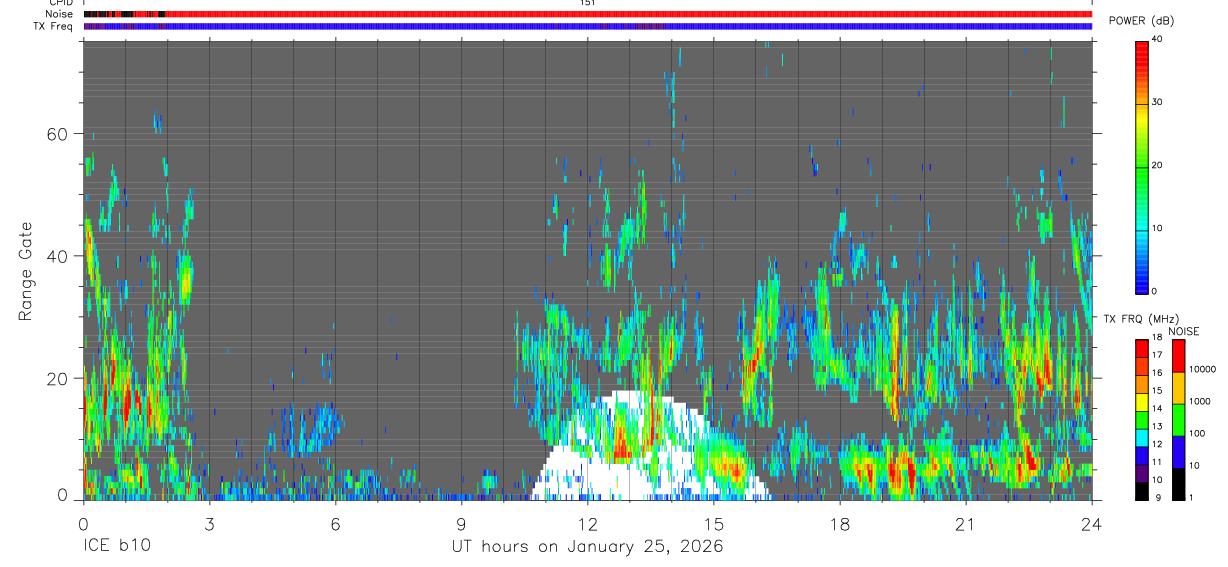Screen dimensions: 1228x567
Task: Click the 30 label on POWER color bar
Action: [1158, 102]
